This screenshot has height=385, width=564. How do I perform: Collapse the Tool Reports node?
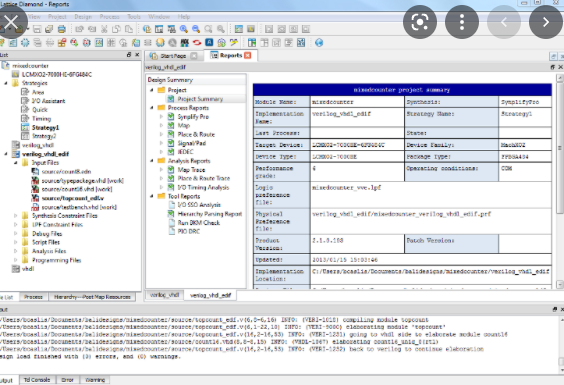pos(152,196)
